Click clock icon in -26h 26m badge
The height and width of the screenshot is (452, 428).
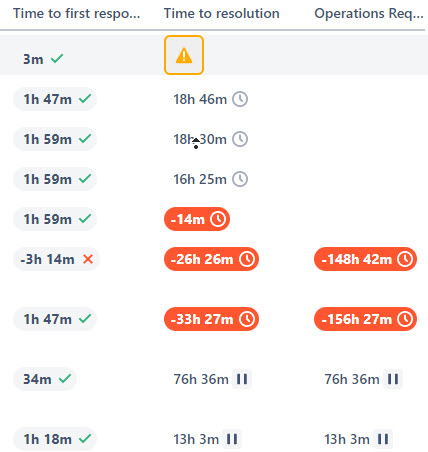pos(247,259)
